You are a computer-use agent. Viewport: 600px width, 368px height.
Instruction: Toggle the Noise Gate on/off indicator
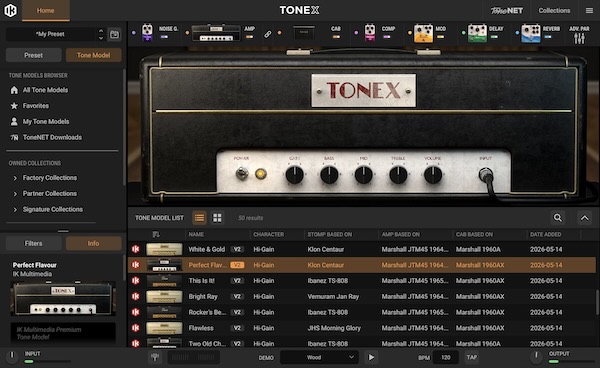[x=164, y=37]
